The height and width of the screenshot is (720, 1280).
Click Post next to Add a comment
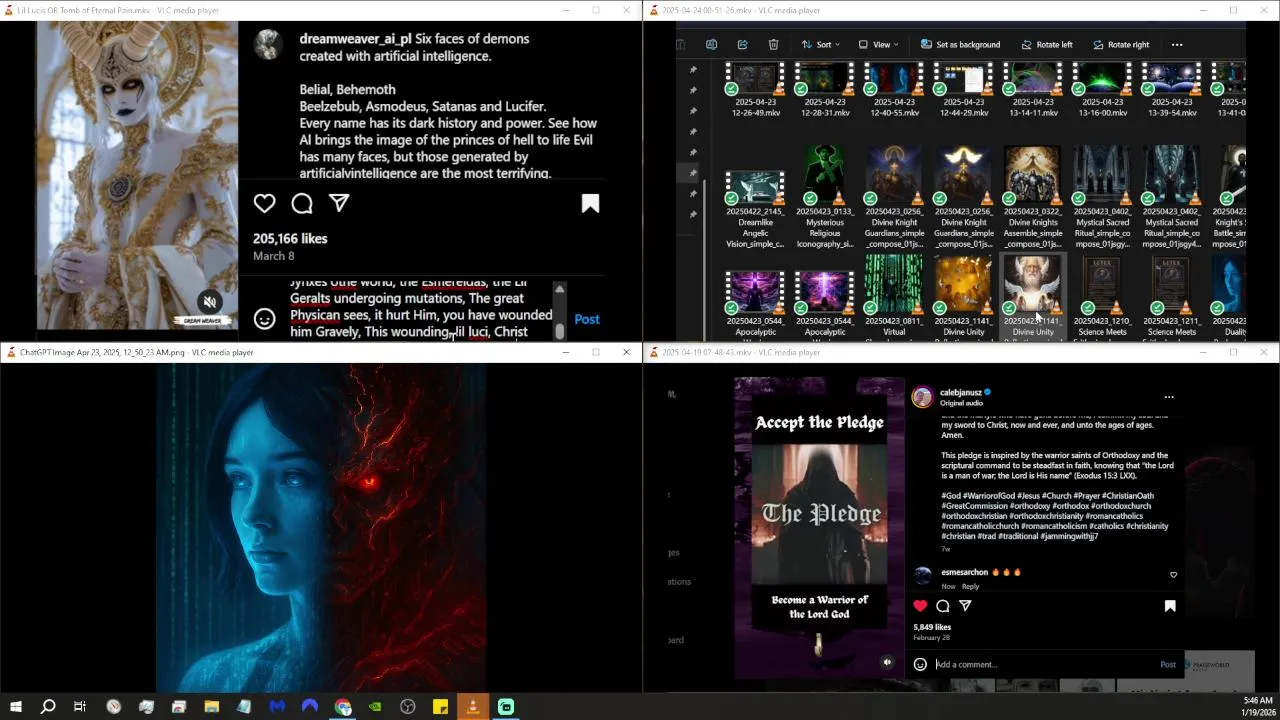[1168, 664]
